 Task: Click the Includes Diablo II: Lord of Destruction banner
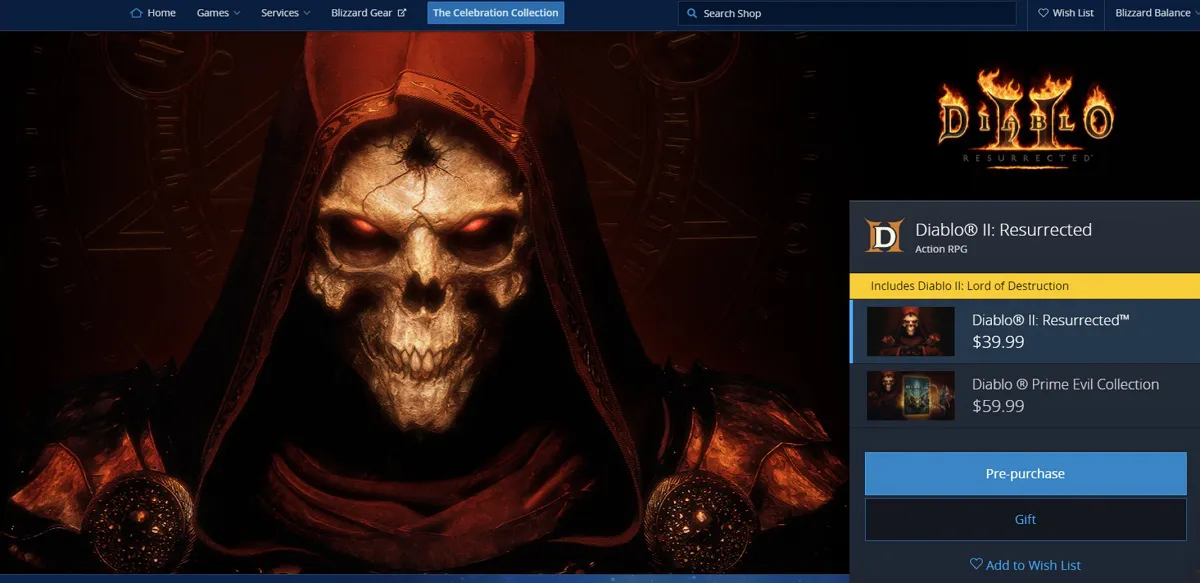(x=1025, y=285)
